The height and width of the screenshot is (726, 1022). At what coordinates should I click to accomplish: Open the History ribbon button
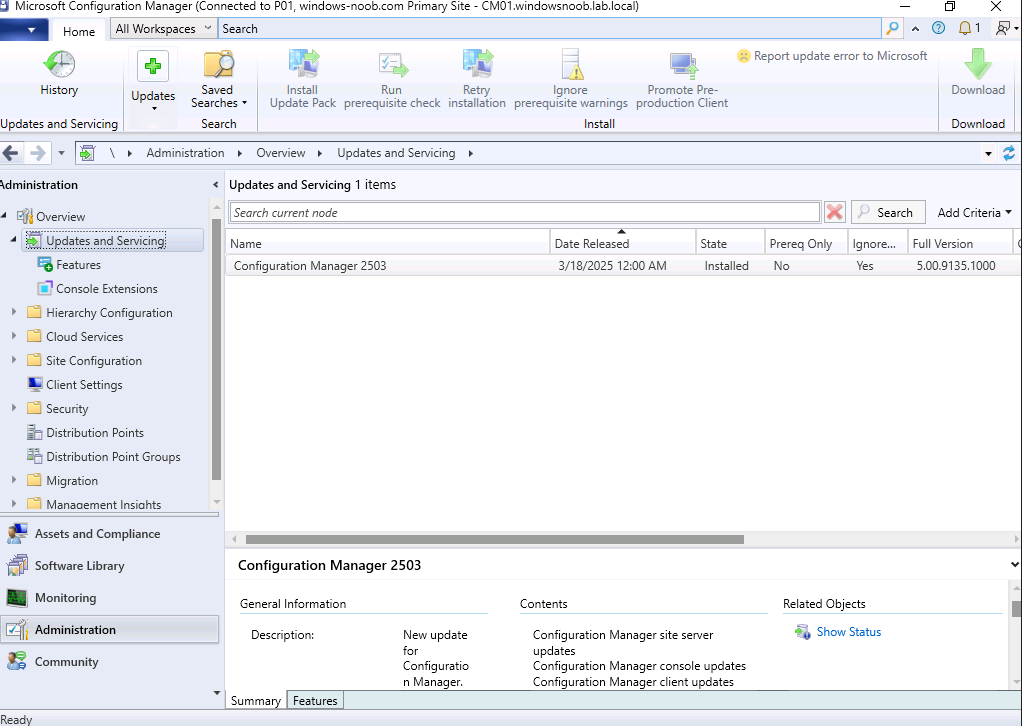[59, 74]
